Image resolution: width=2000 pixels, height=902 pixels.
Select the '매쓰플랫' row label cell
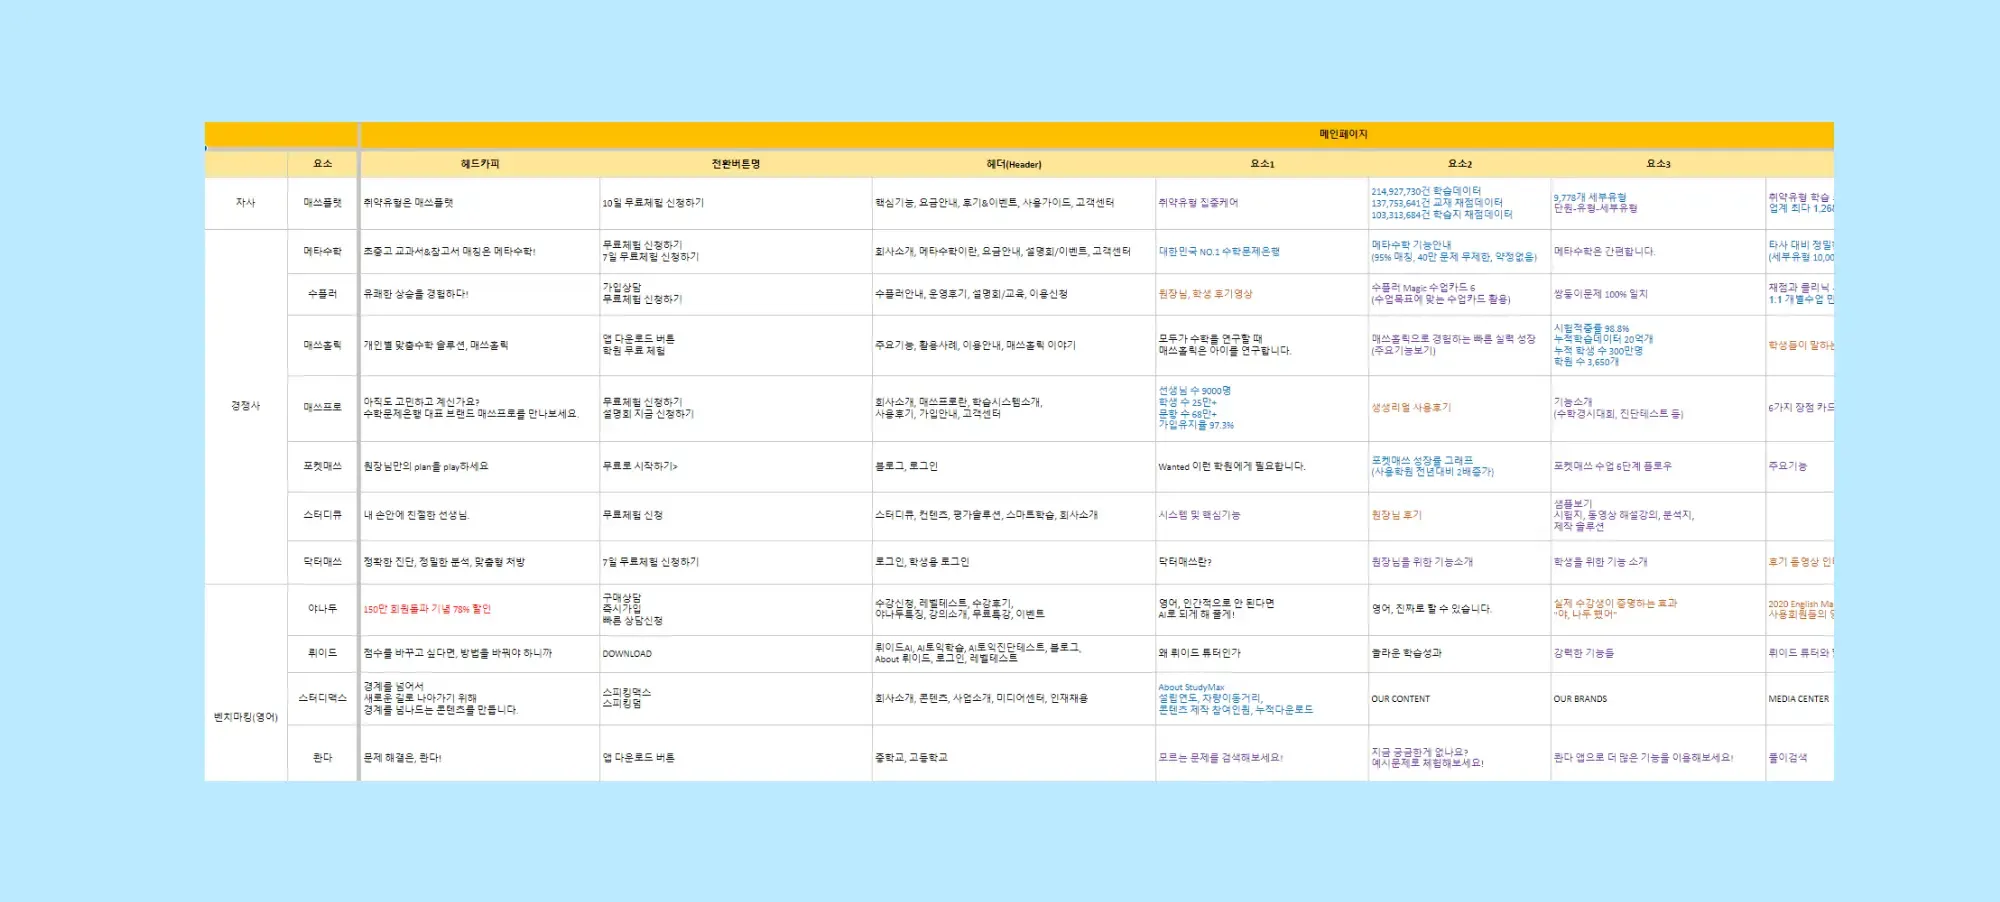coord(322,203)
